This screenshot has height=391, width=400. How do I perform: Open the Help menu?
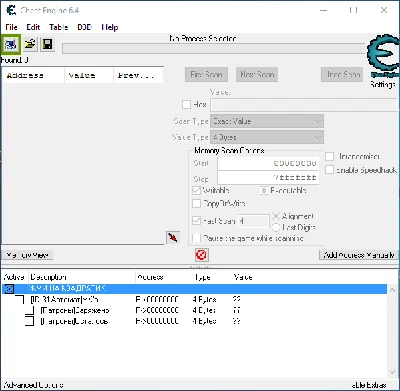[110, 27]
